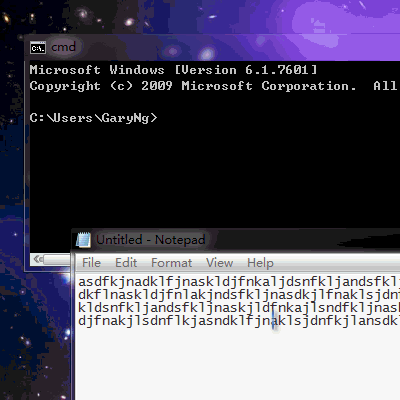Click the empty text area below Notepad's last line

238,364
